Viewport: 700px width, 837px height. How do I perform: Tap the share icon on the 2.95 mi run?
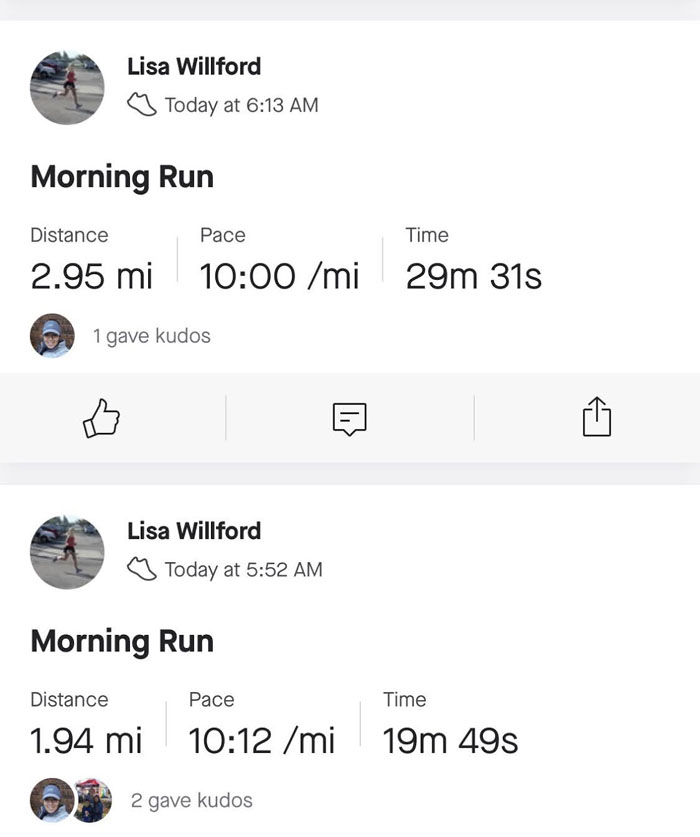(596, 417)
